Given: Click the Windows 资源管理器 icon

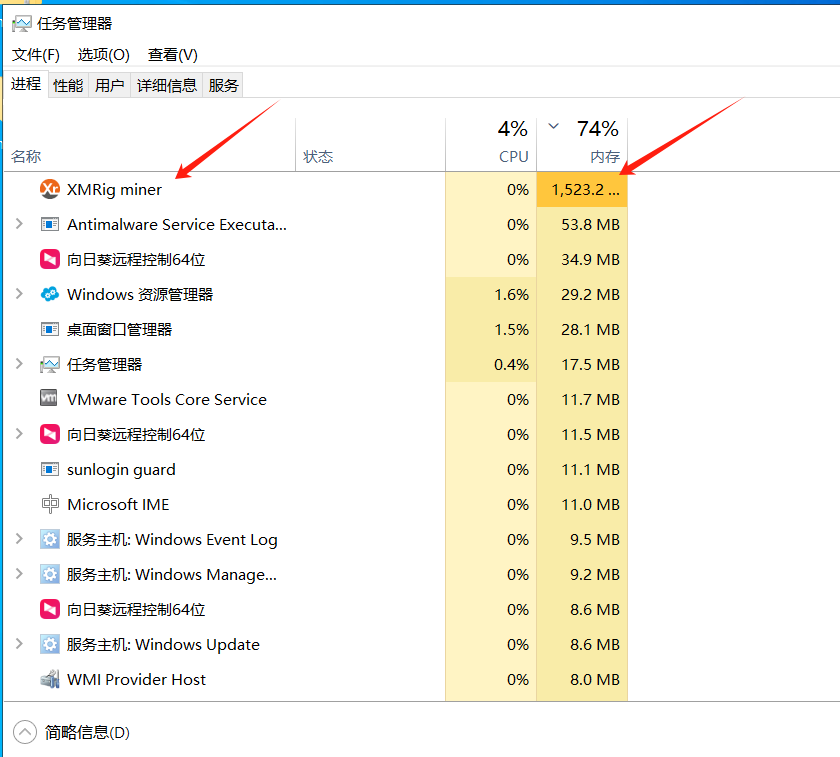Looking at the screenshot, I should (x=50, y=294).
